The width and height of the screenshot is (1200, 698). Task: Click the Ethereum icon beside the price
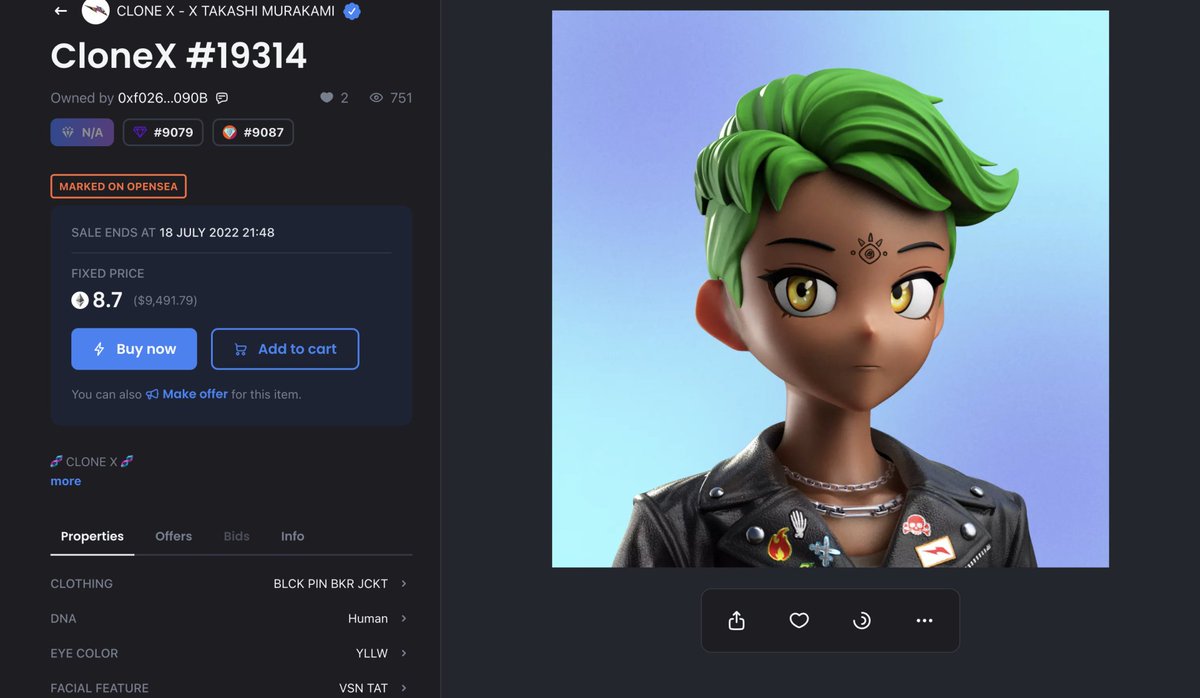point(80,300)
